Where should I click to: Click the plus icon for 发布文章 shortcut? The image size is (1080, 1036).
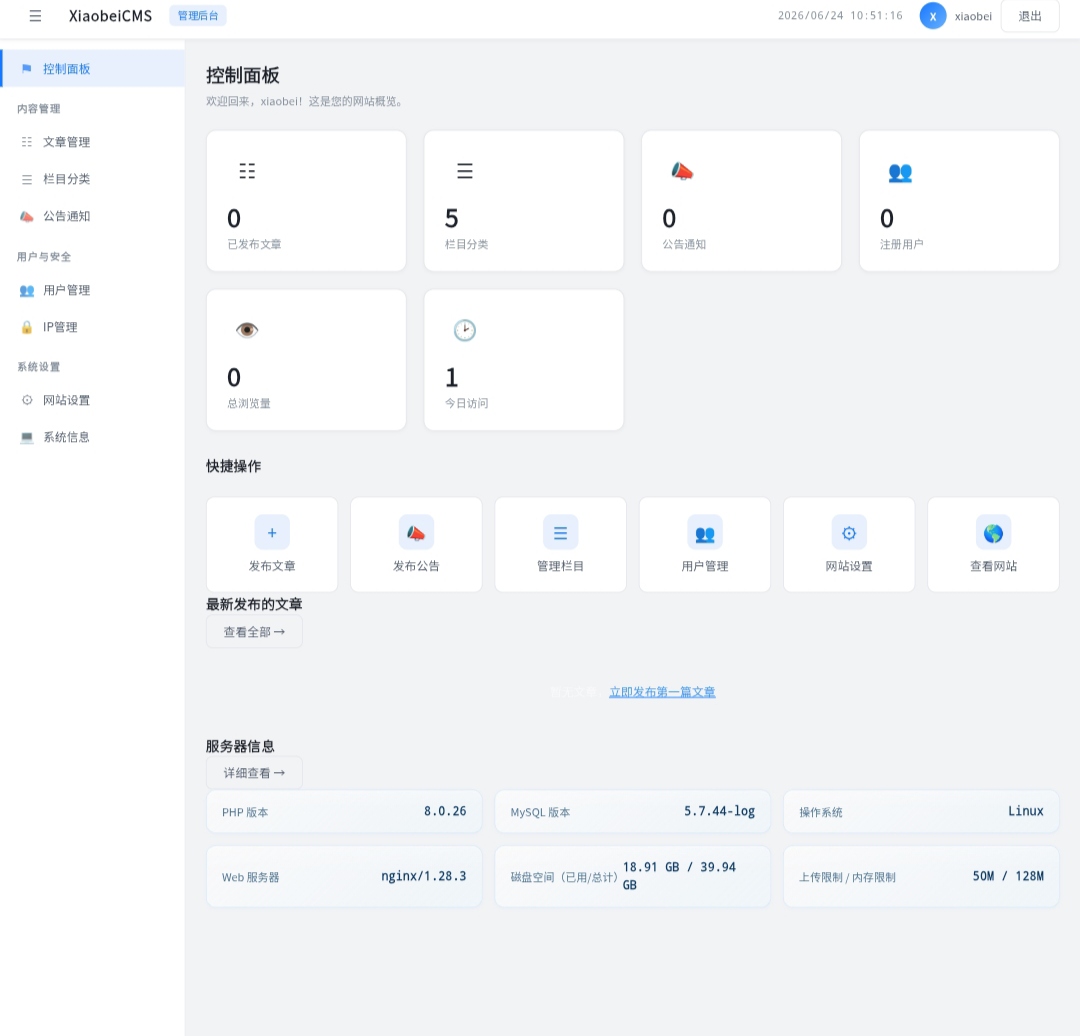coord(272,532)
